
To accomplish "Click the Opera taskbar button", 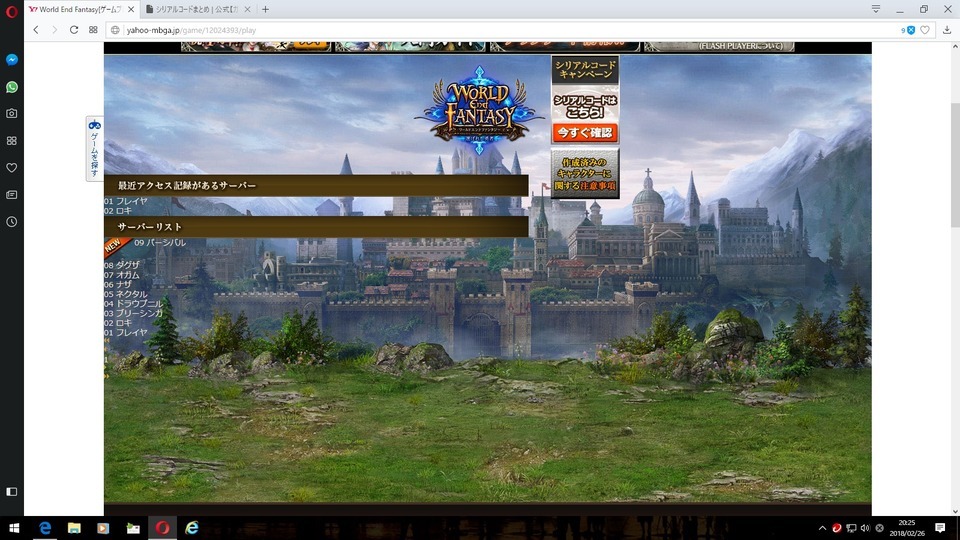I will pyautogui.click(x=162, y=528).
